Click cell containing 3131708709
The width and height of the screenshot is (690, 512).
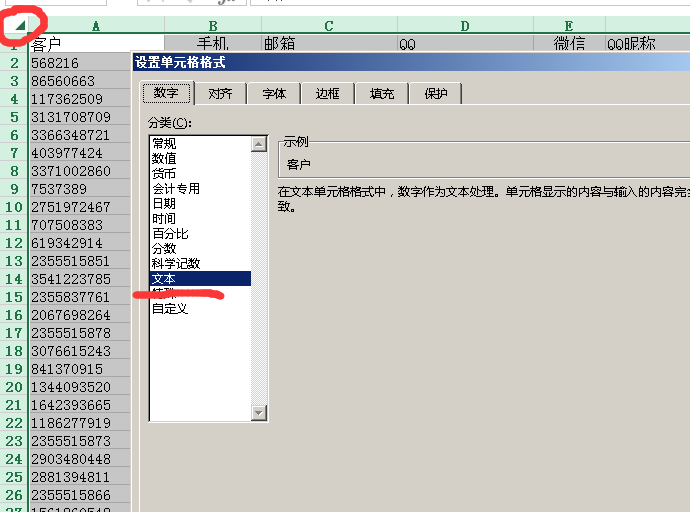[70, 117]
